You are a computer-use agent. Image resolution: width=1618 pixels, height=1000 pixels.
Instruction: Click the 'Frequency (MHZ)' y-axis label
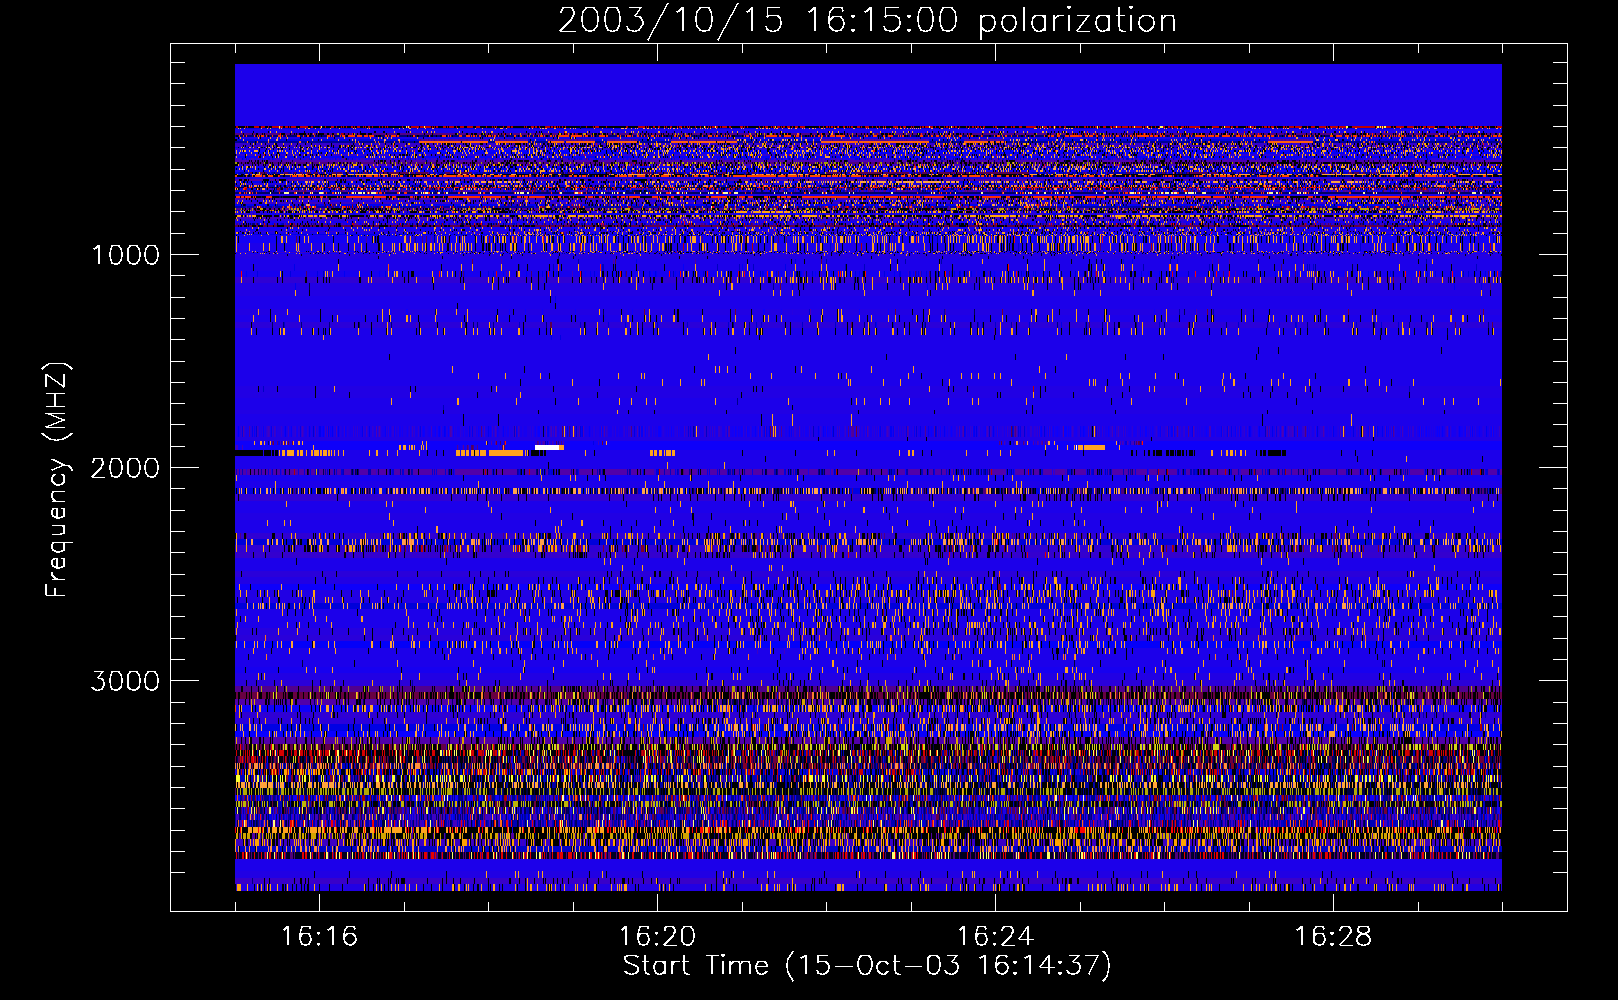pos(58,480)
